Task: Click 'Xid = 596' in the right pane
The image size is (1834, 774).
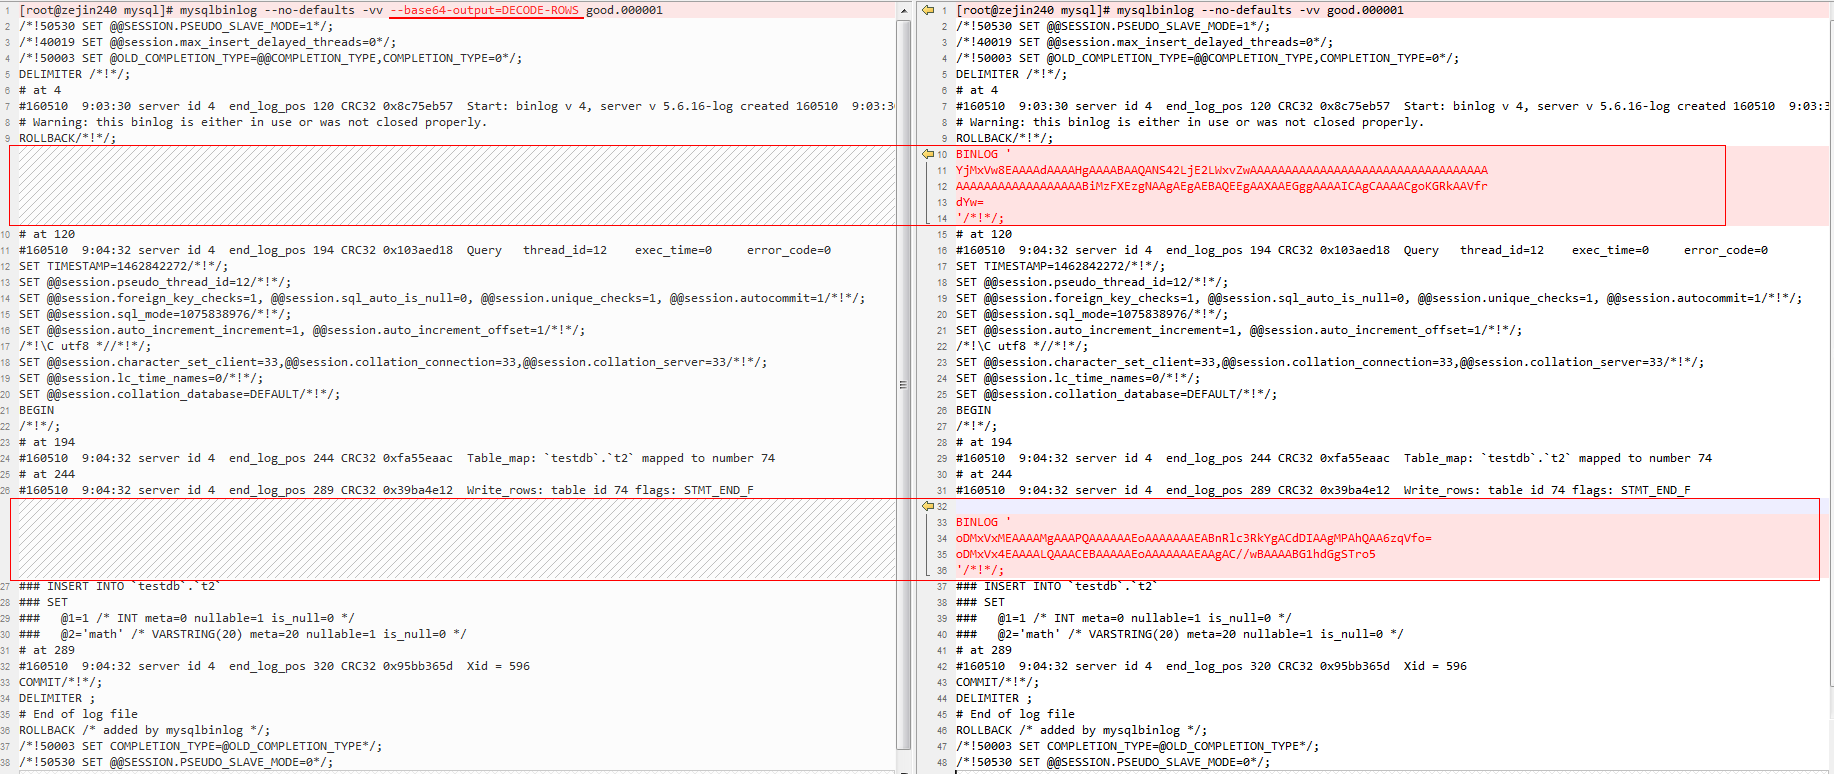Action: point(1435,666)
